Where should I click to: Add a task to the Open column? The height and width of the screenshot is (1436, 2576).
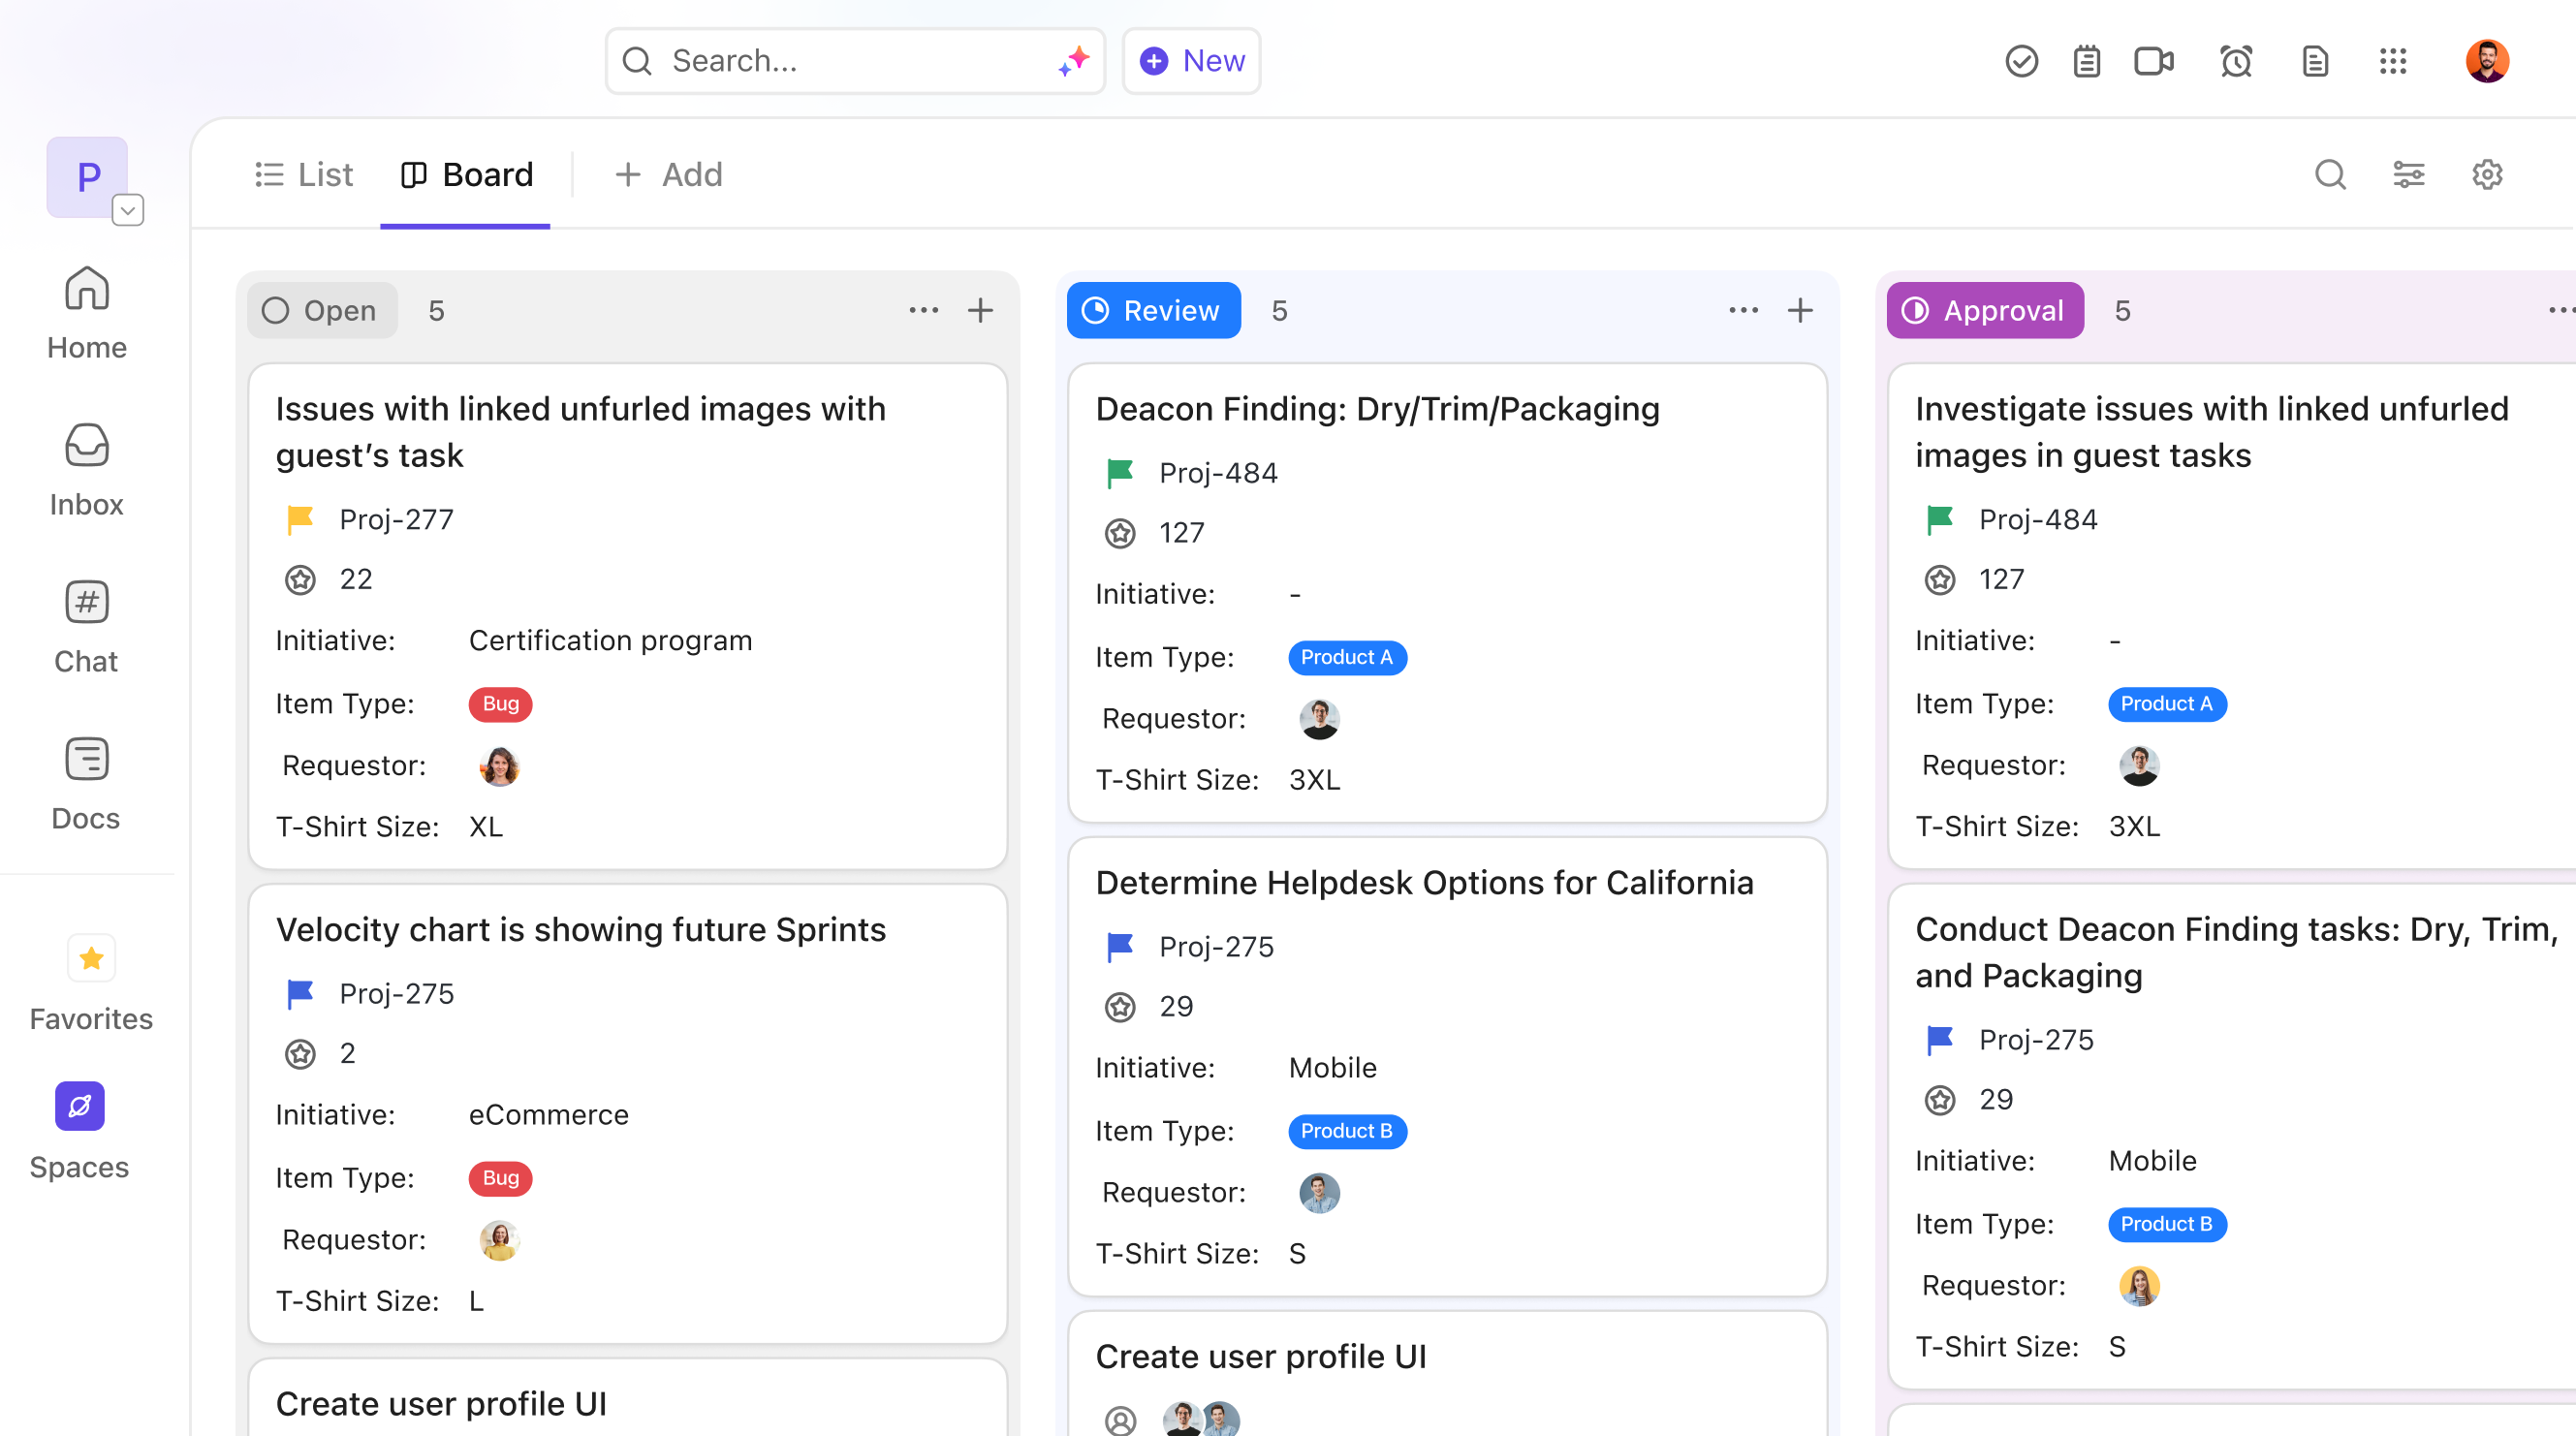[x=981, y=310]
